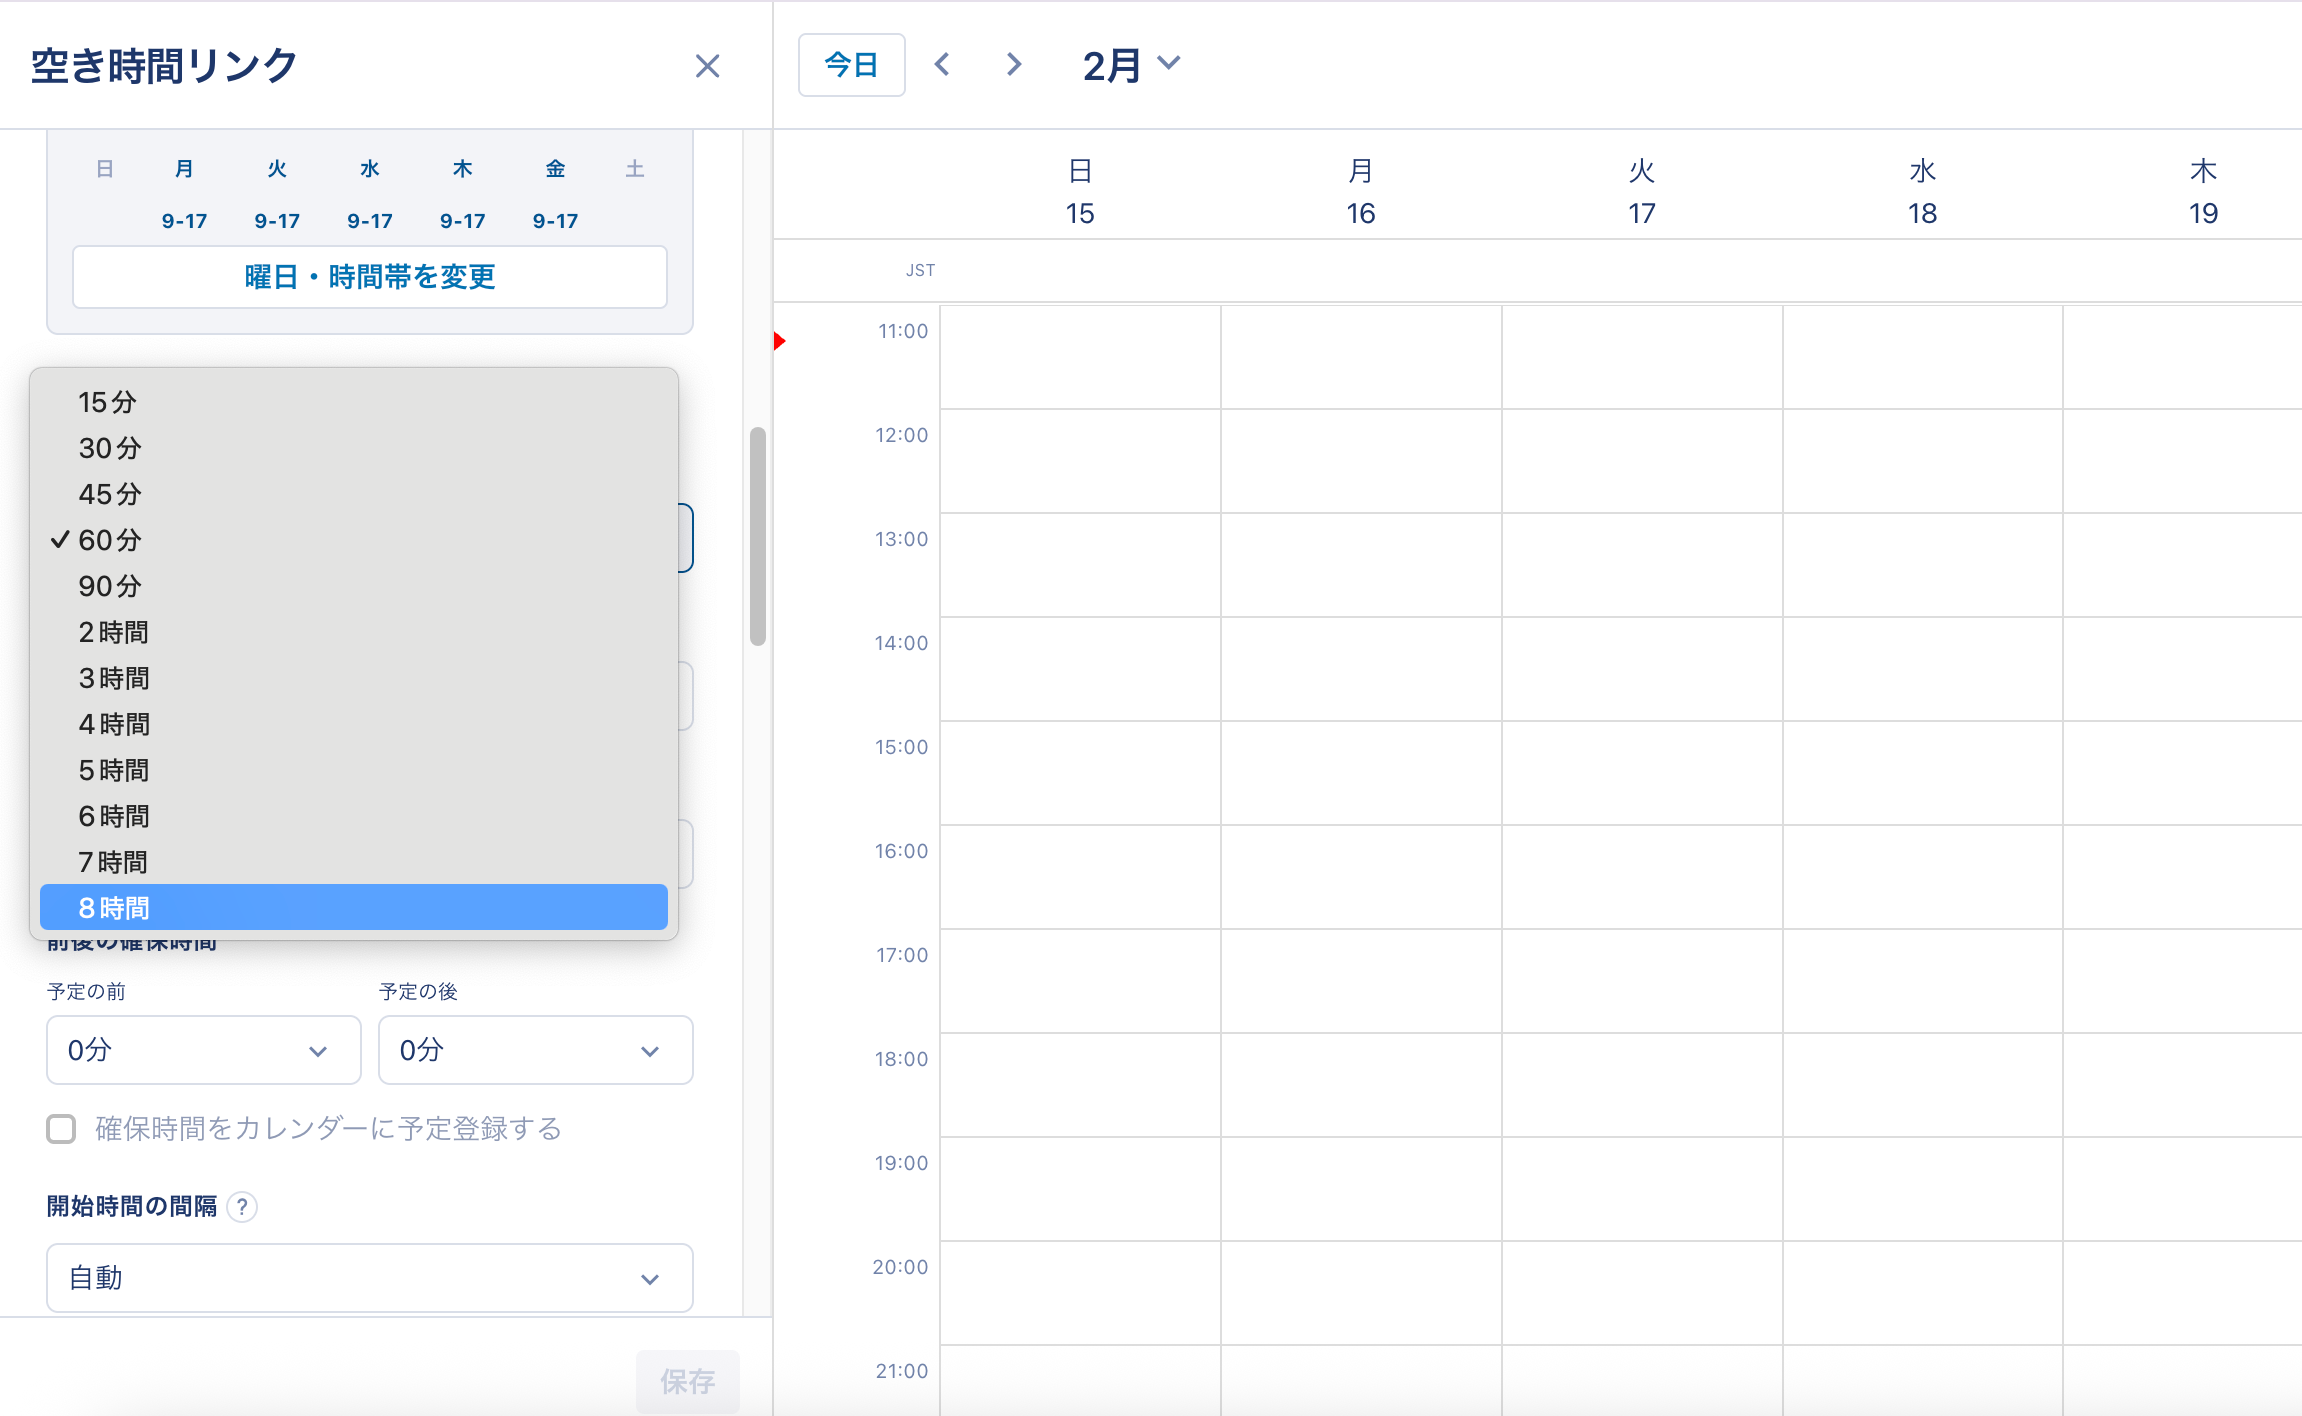
Task: Select the 90分 duration option
Action: click(x=110, y=586)
